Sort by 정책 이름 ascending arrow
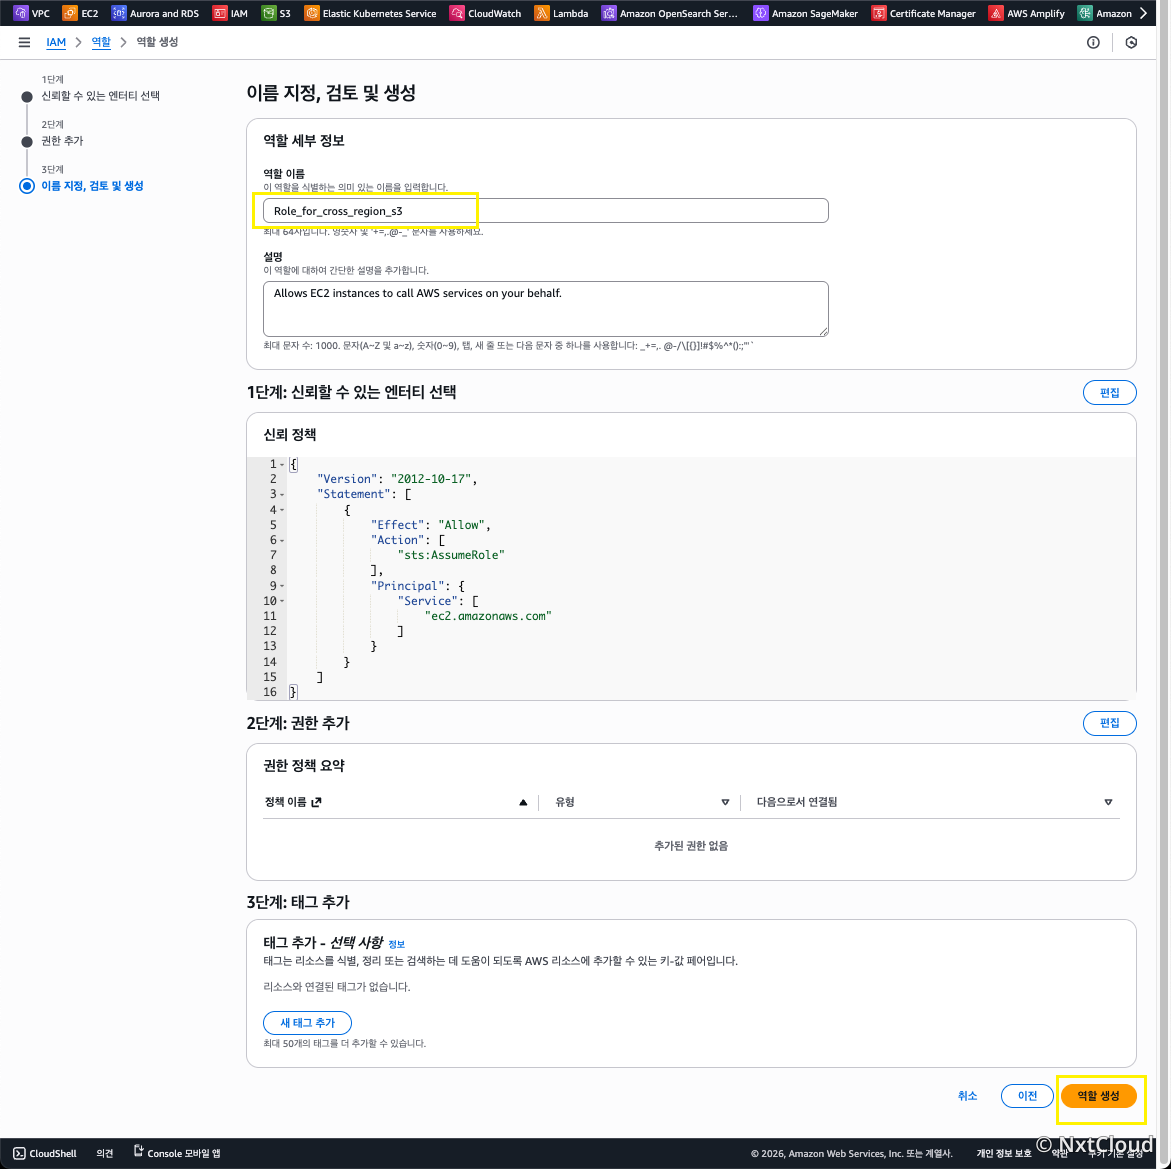This screenshot has width=1171, height=1169. point(523,802)
